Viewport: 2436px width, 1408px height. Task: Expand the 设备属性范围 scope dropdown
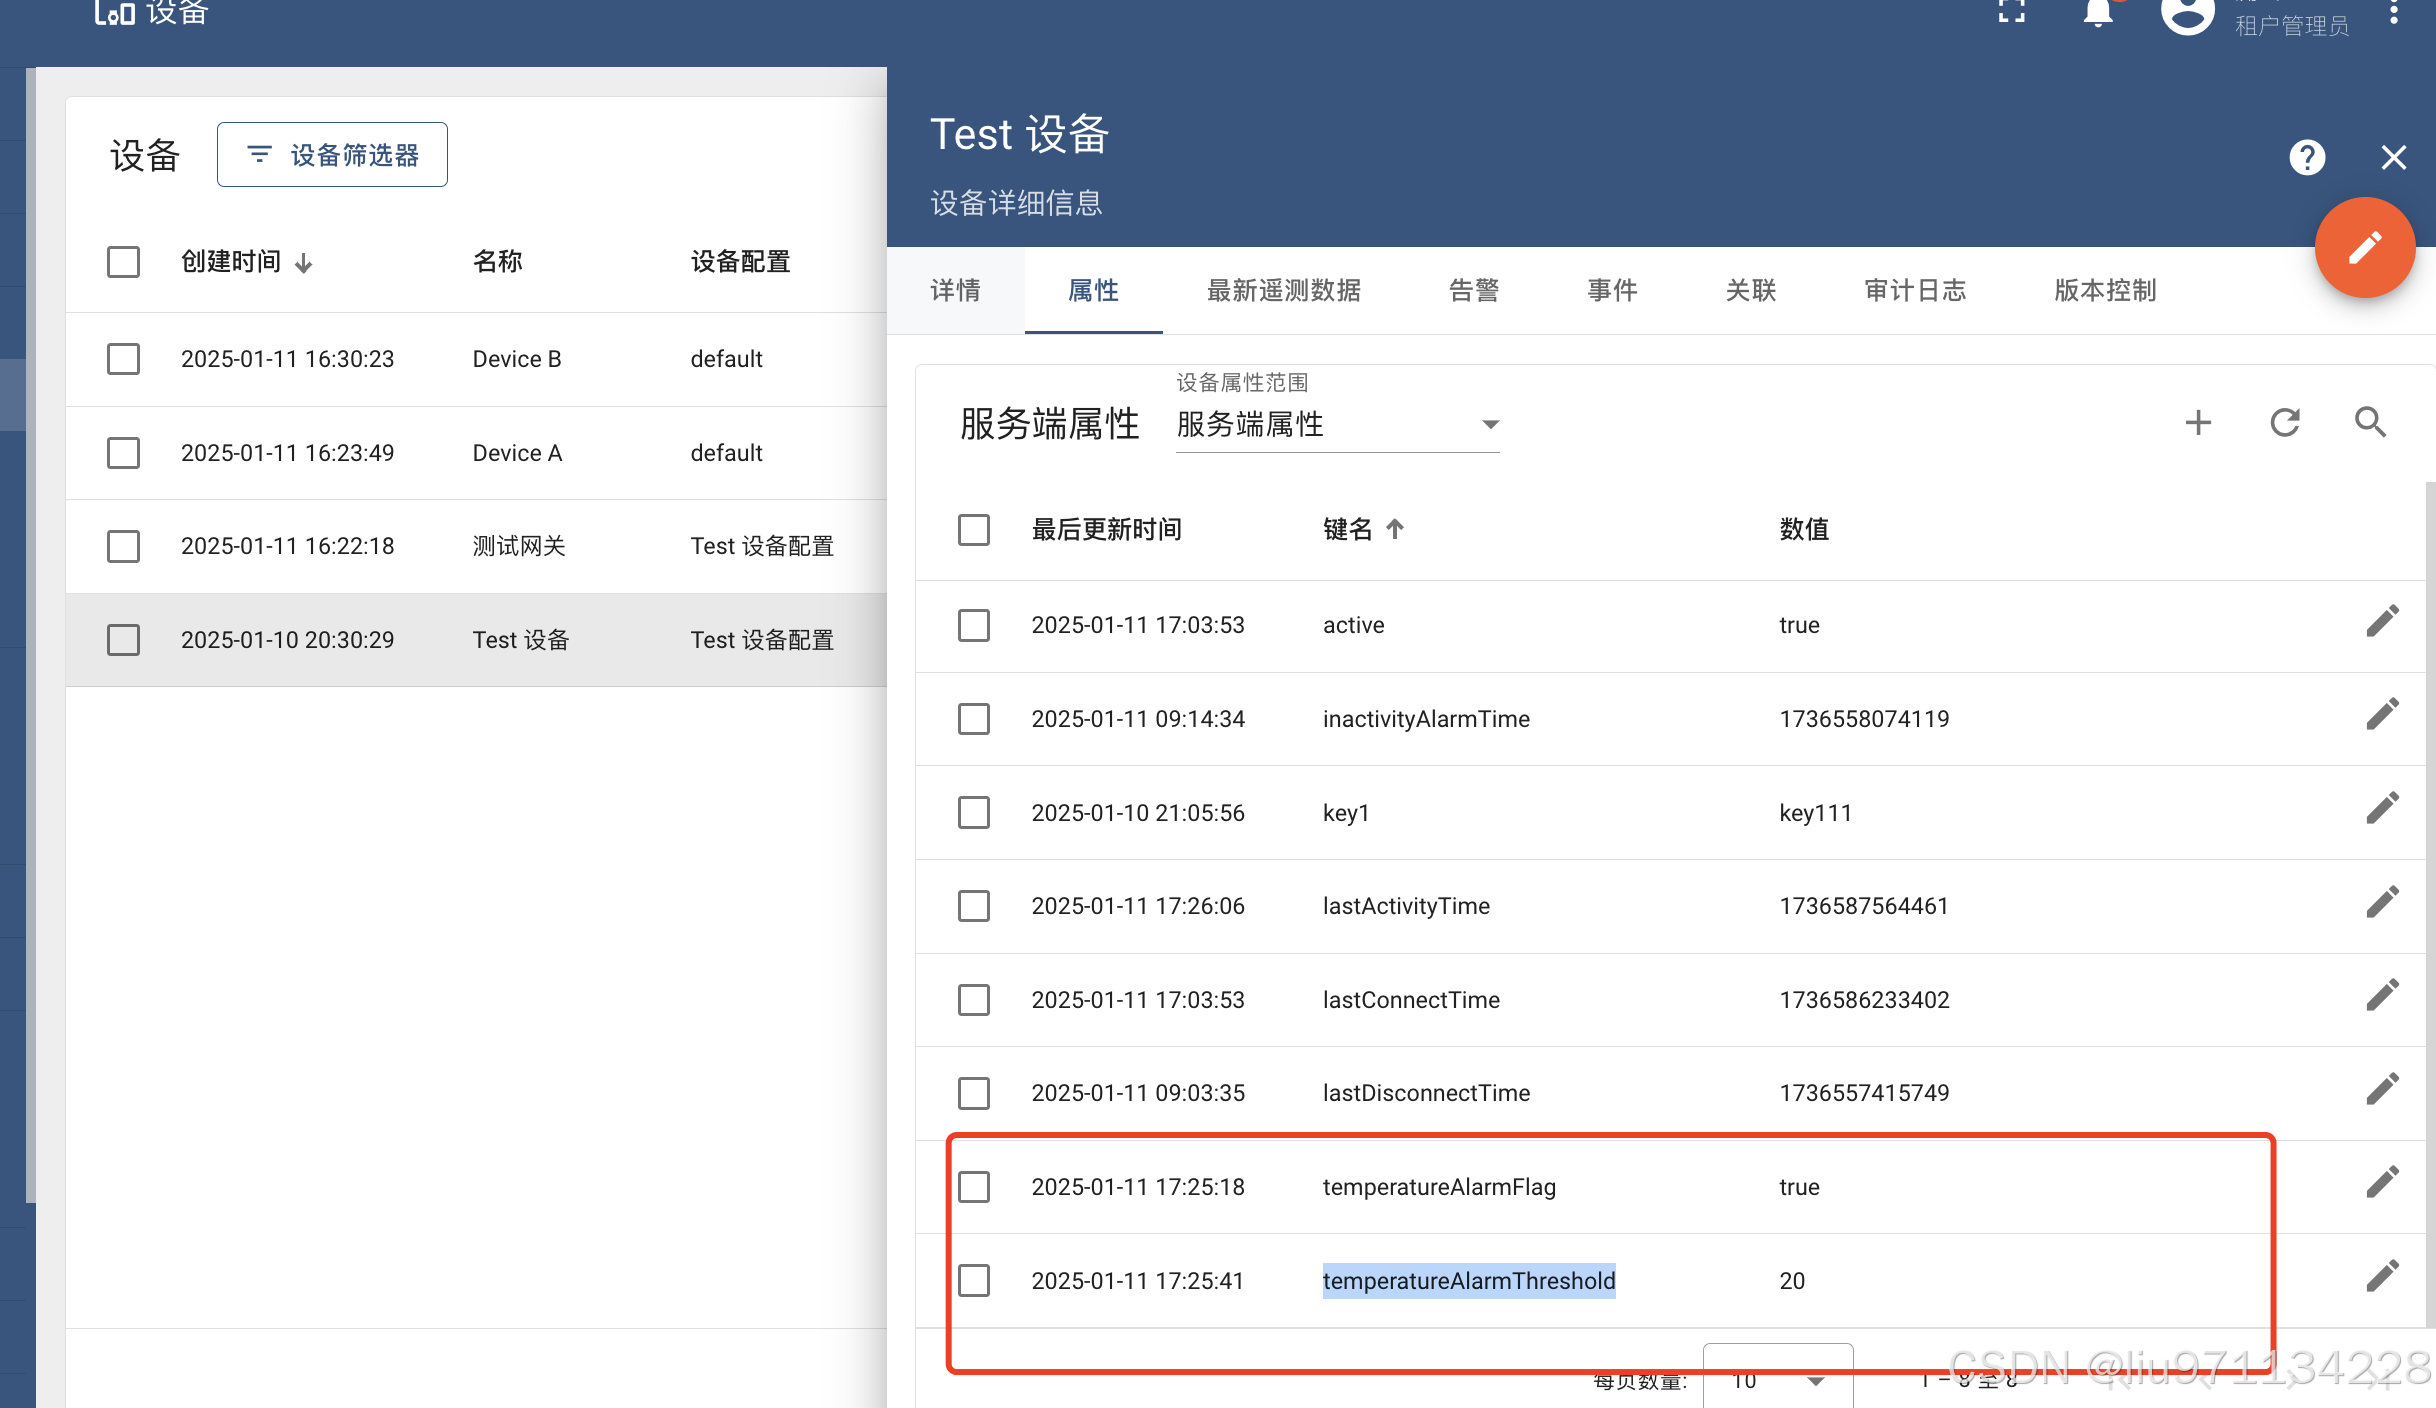point(1337,425)
